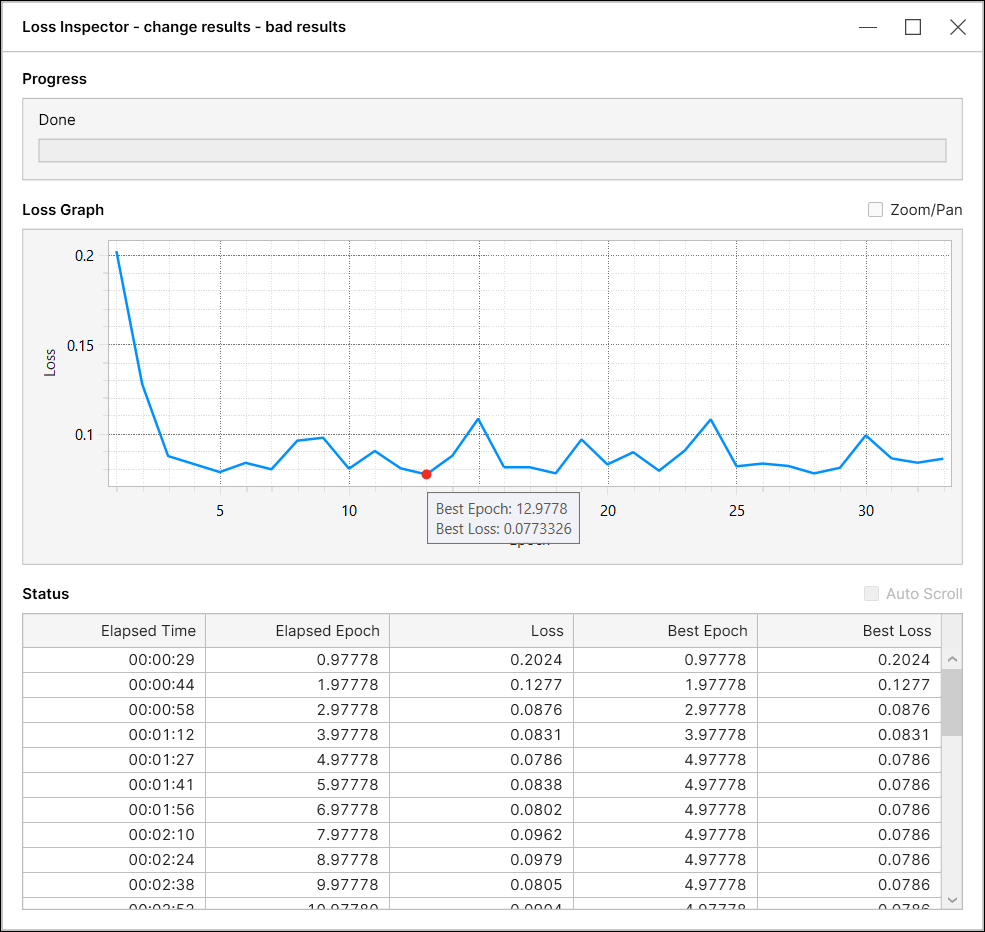Click the status table scrollbar thumb
This screenshot has width=985, height=932.
point(952,702)
